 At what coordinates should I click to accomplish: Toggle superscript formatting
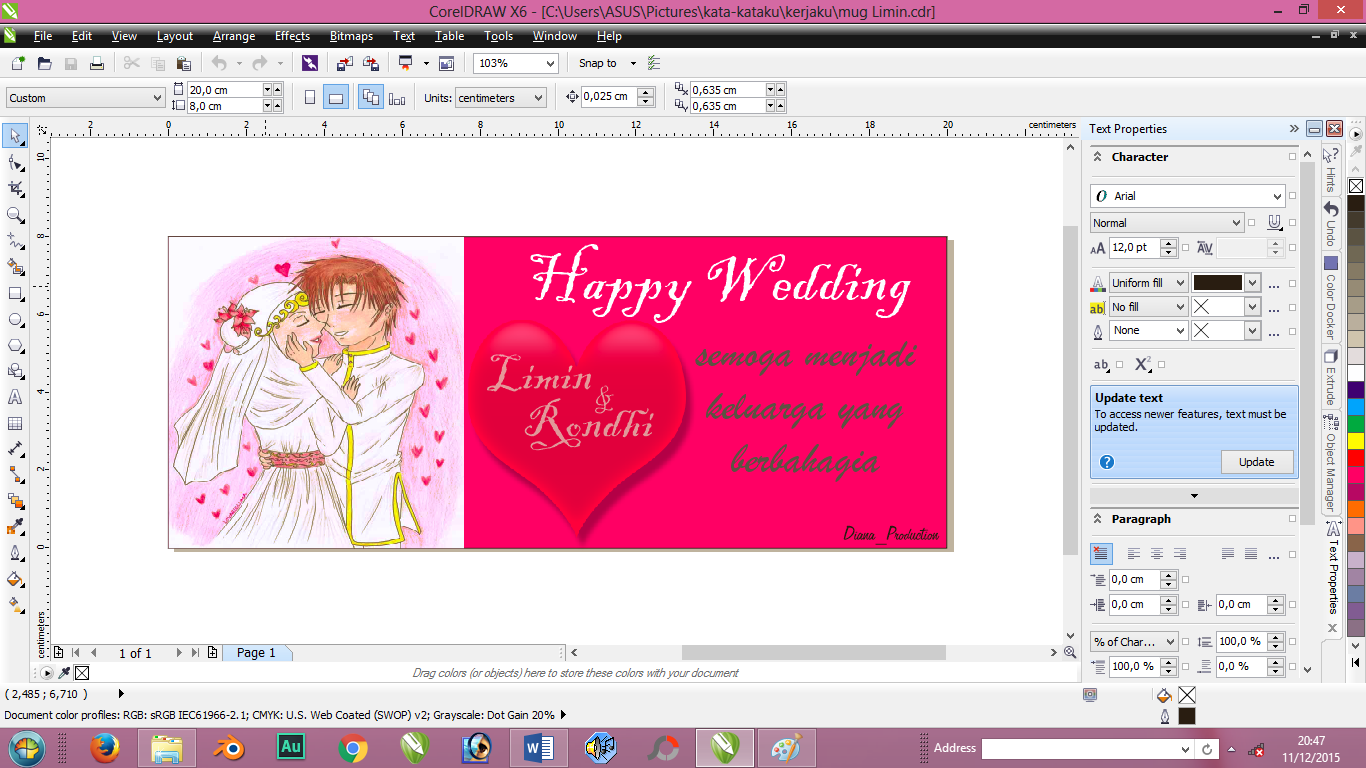pyautogui.click(x=1143, y=364)
